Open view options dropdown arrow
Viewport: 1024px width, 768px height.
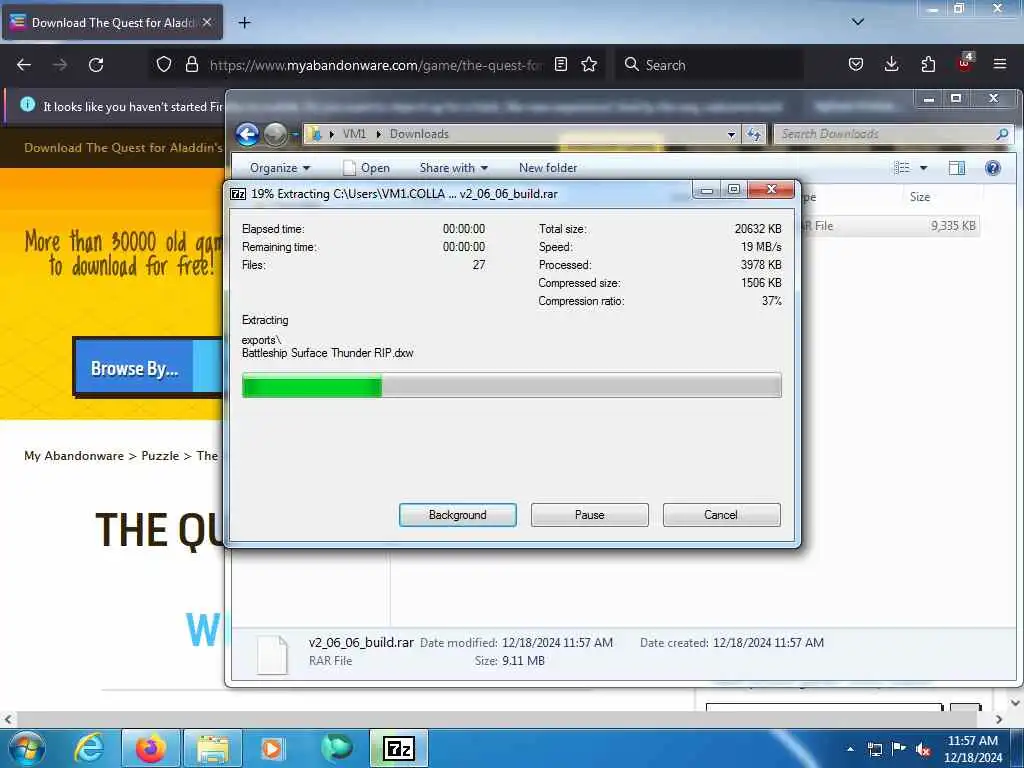click(x=923, y=168)
